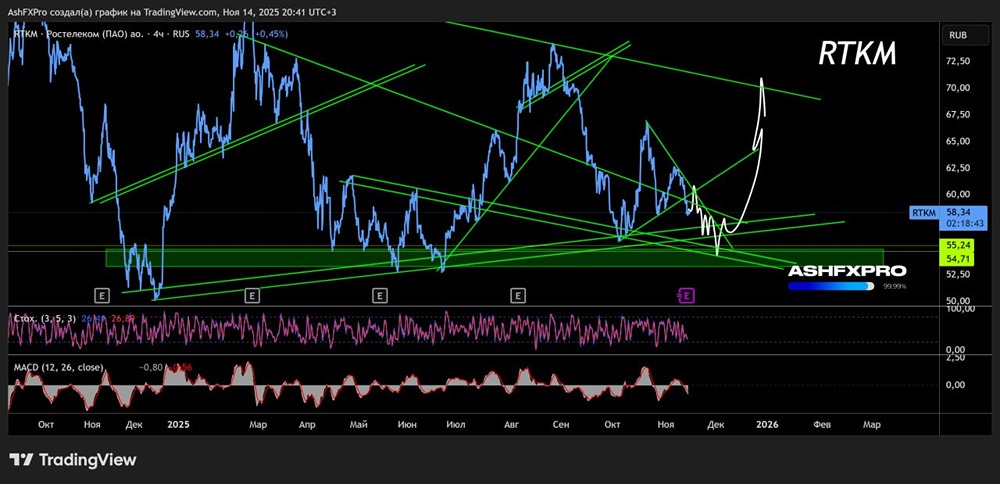1000x484 pixels.
Task: Click the 72,50 price axis value
Action: [x=959, y=61]
